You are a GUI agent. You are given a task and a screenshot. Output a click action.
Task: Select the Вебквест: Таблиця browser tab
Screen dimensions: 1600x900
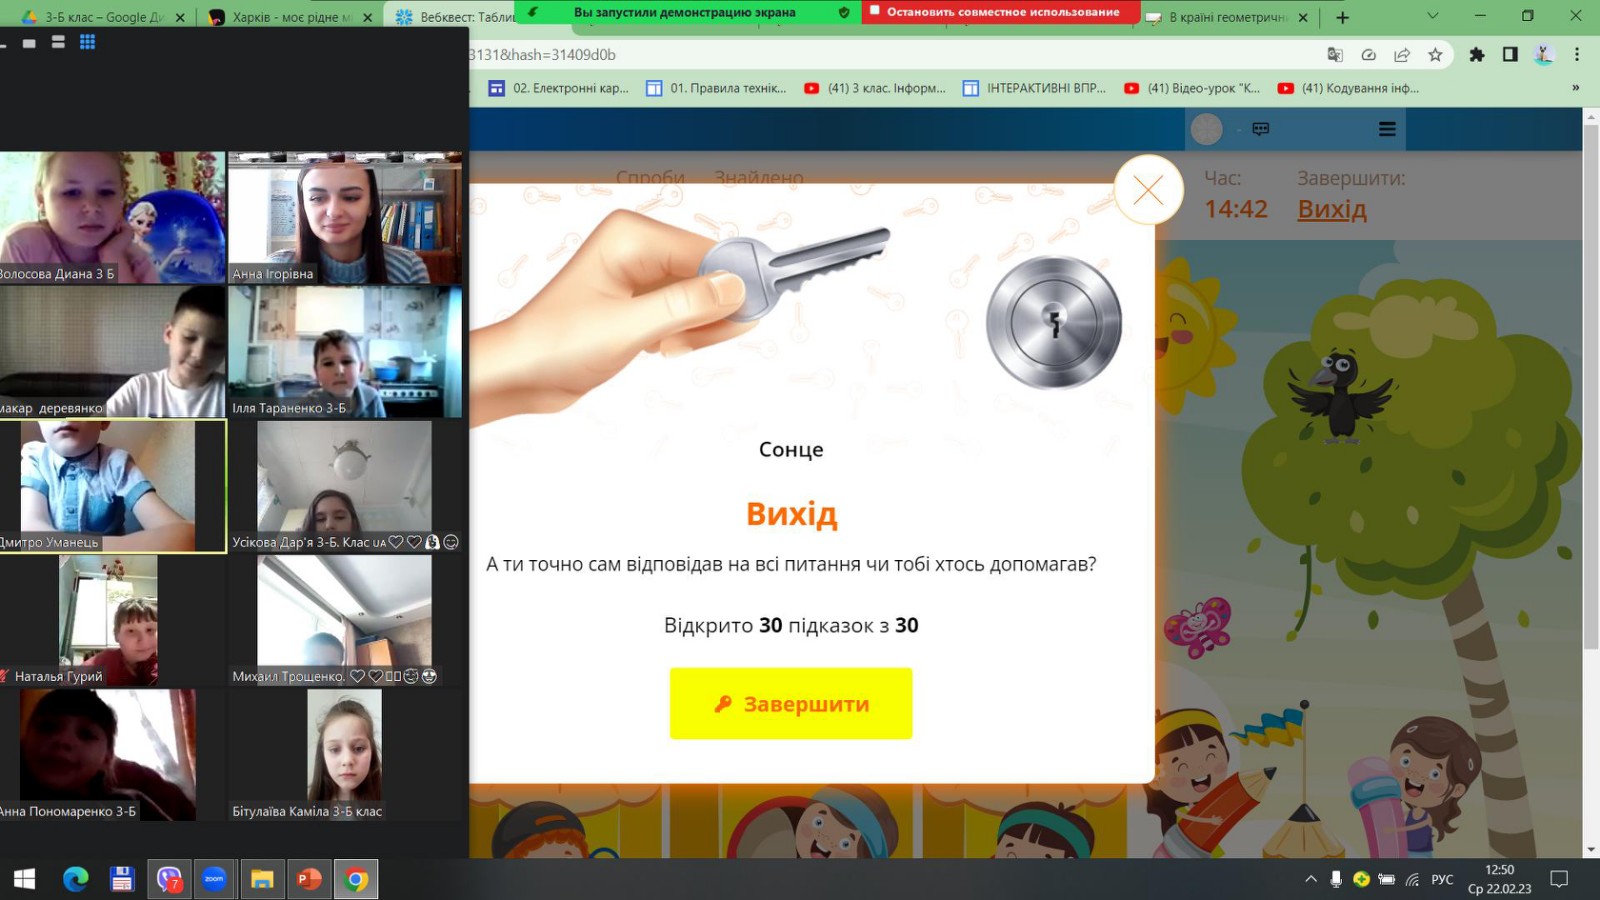(x=455, y=17)
